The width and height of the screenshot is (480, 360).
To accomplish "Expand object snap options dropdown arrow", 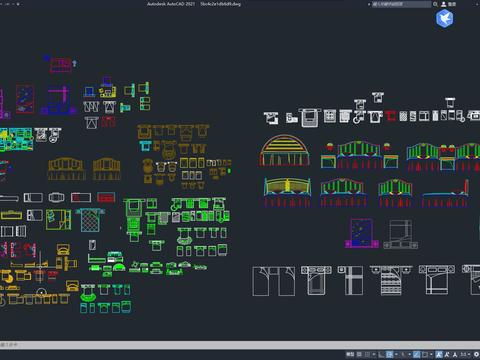I will 431,354.
